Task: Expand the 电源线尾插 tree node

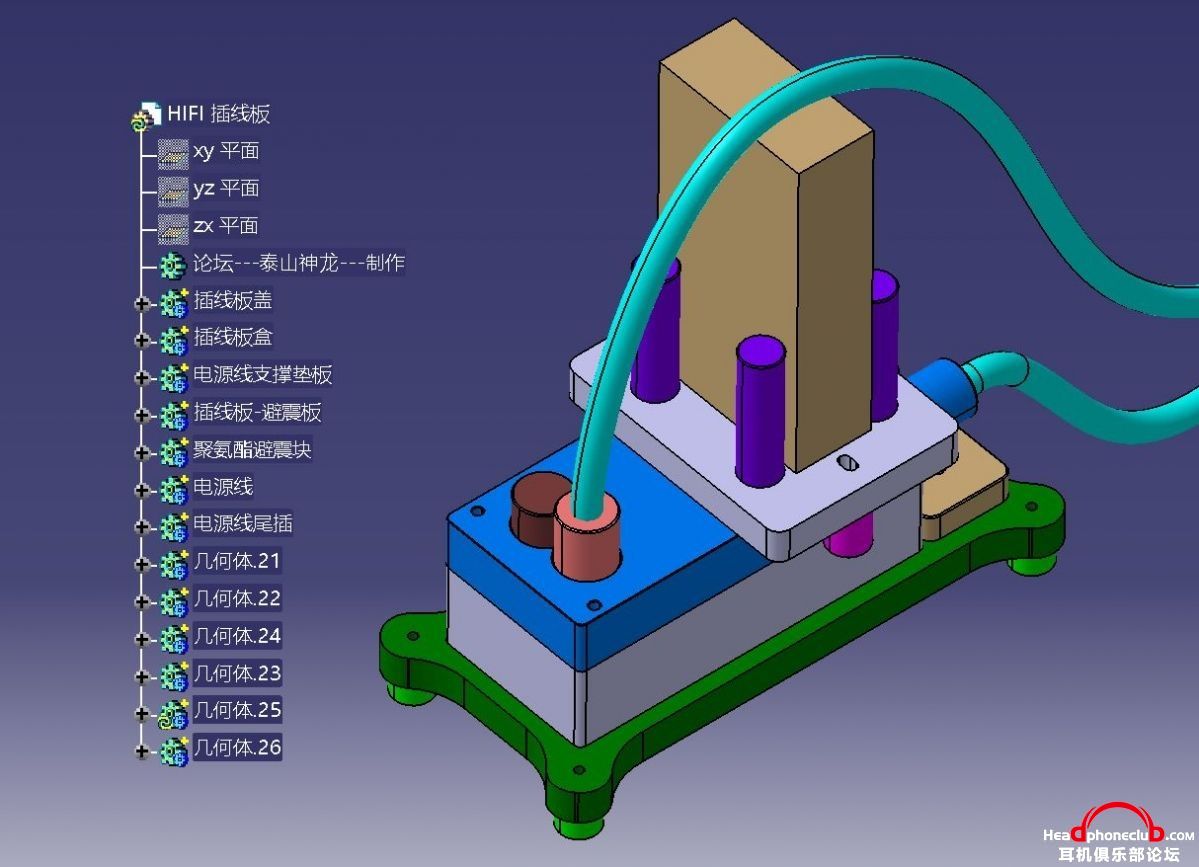Action: (141, 528)
